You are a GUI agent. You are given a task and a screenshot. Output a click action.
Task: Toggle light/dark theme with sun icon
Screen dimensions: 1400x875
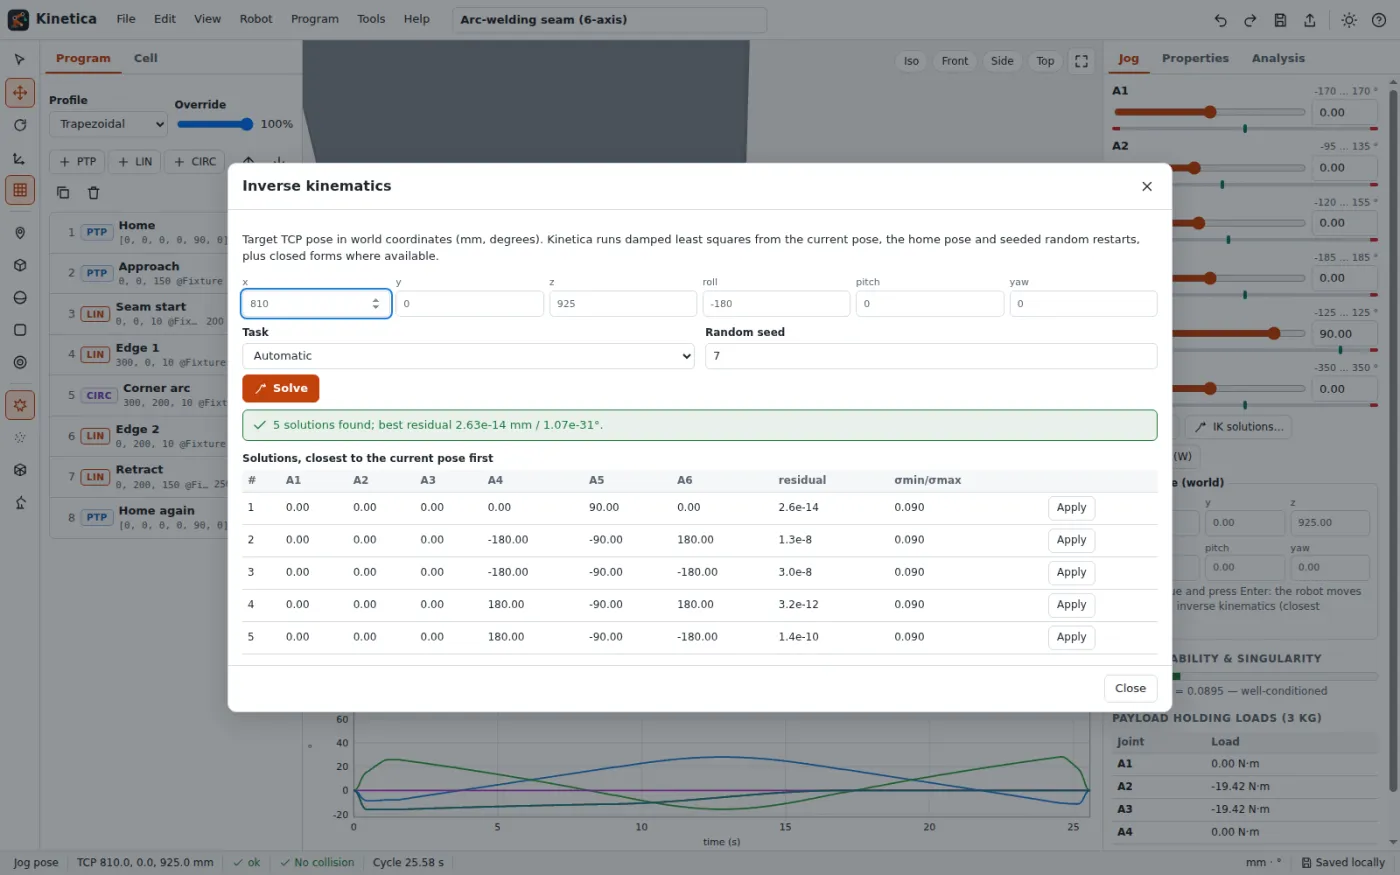coord(1349,20)
